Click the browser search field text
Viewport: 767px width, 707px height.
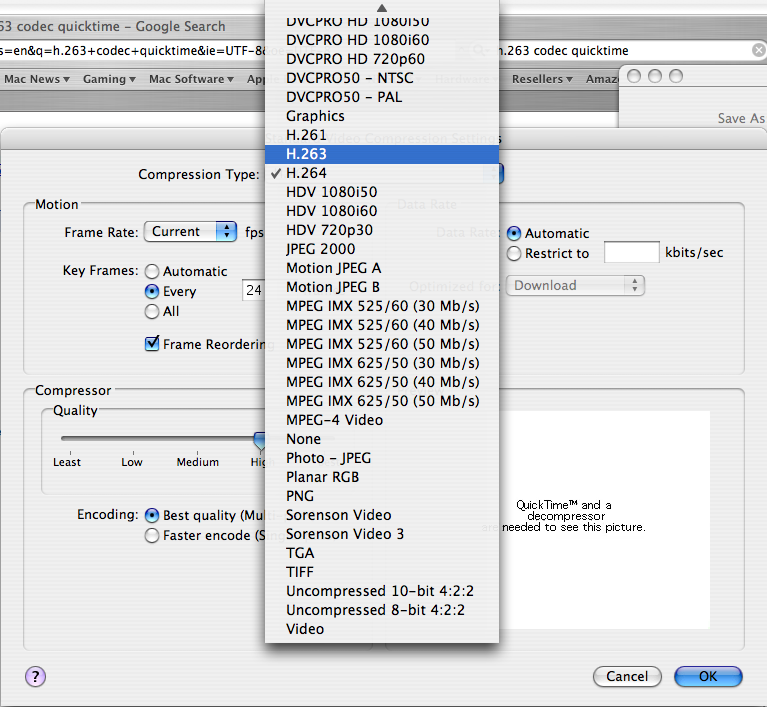[x=564, y=50]
